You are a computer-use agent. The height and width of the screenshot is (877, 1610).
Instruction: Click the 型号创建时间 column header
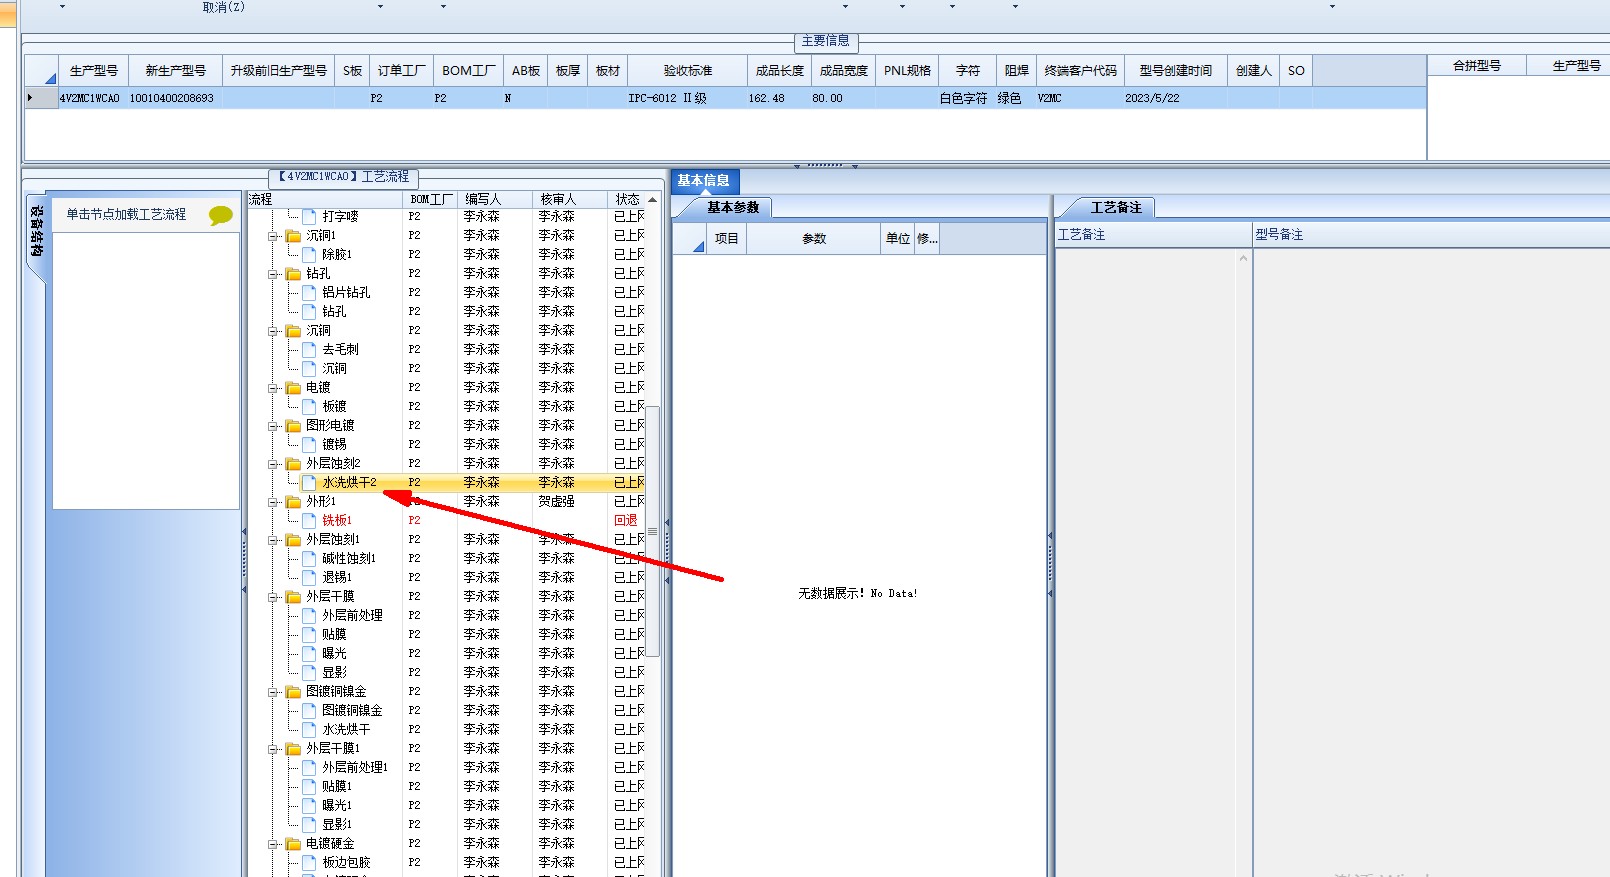click(x=1175, y=71)
